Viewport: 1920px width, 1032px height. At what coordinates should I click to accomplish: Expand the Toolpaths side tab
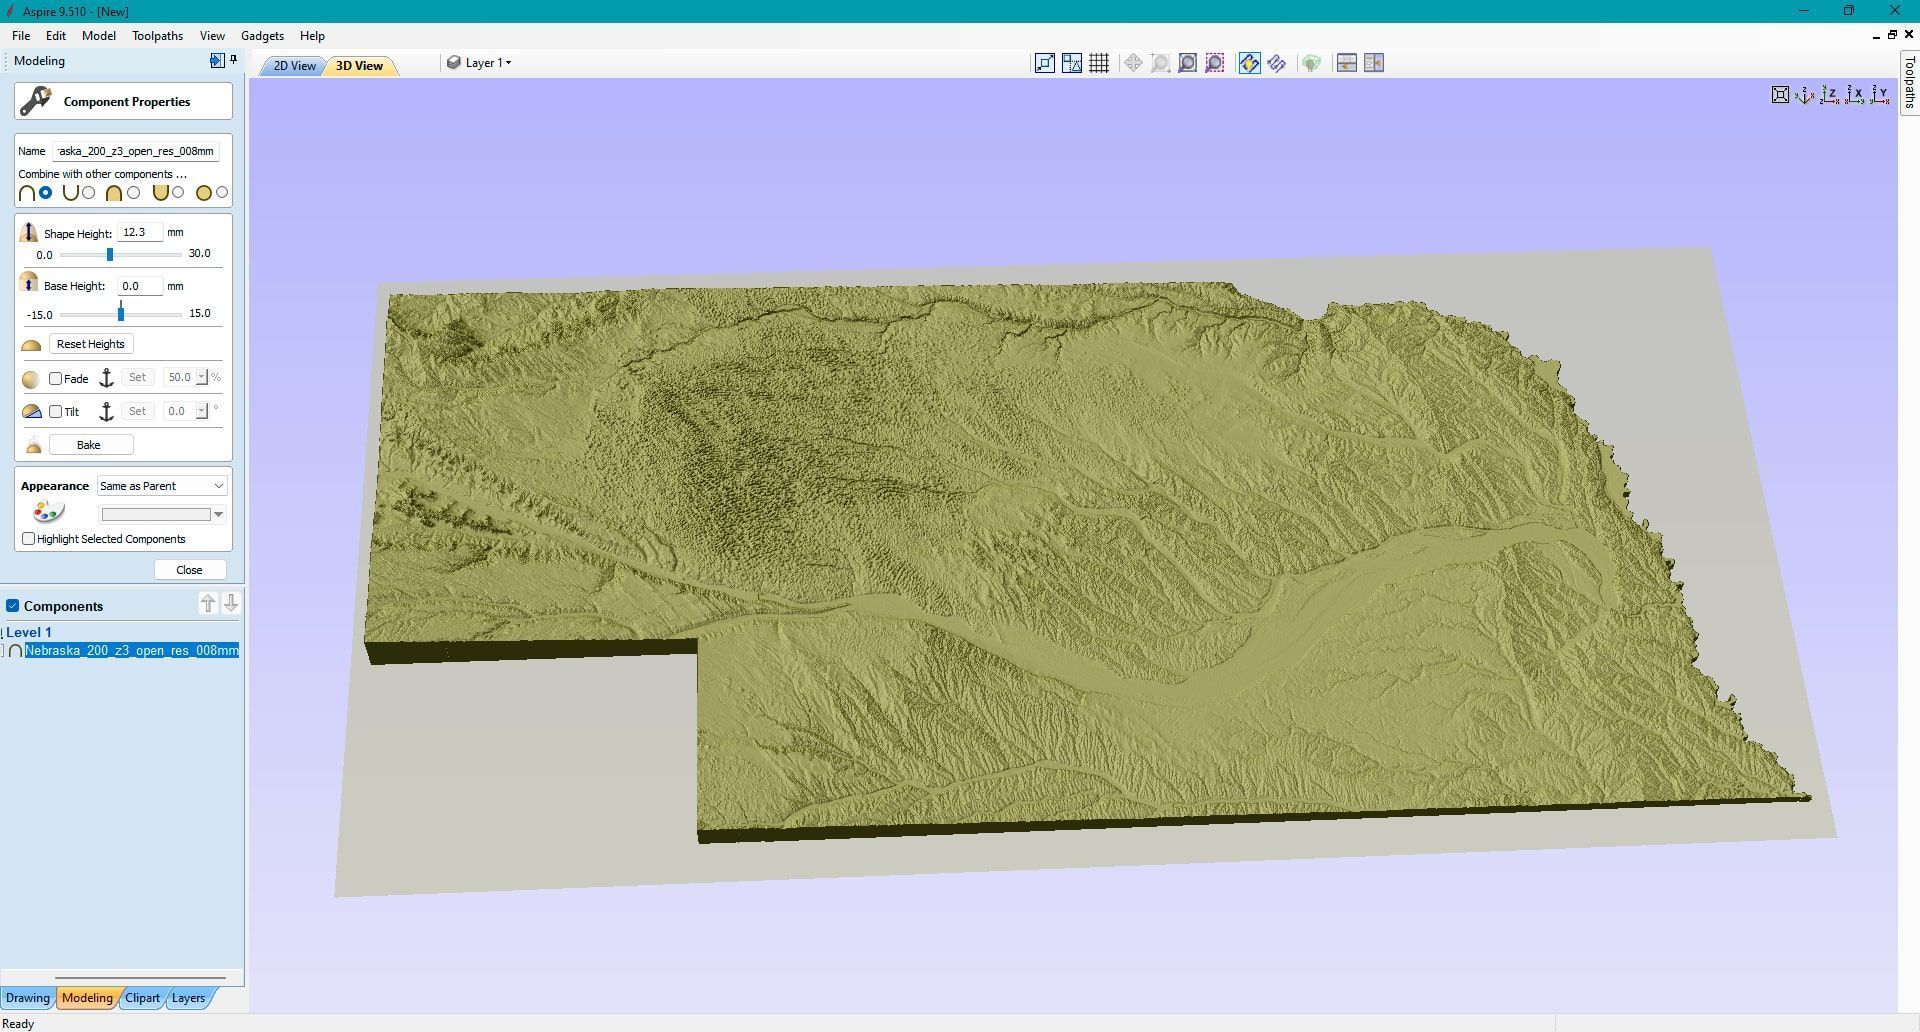(1909, 82)
